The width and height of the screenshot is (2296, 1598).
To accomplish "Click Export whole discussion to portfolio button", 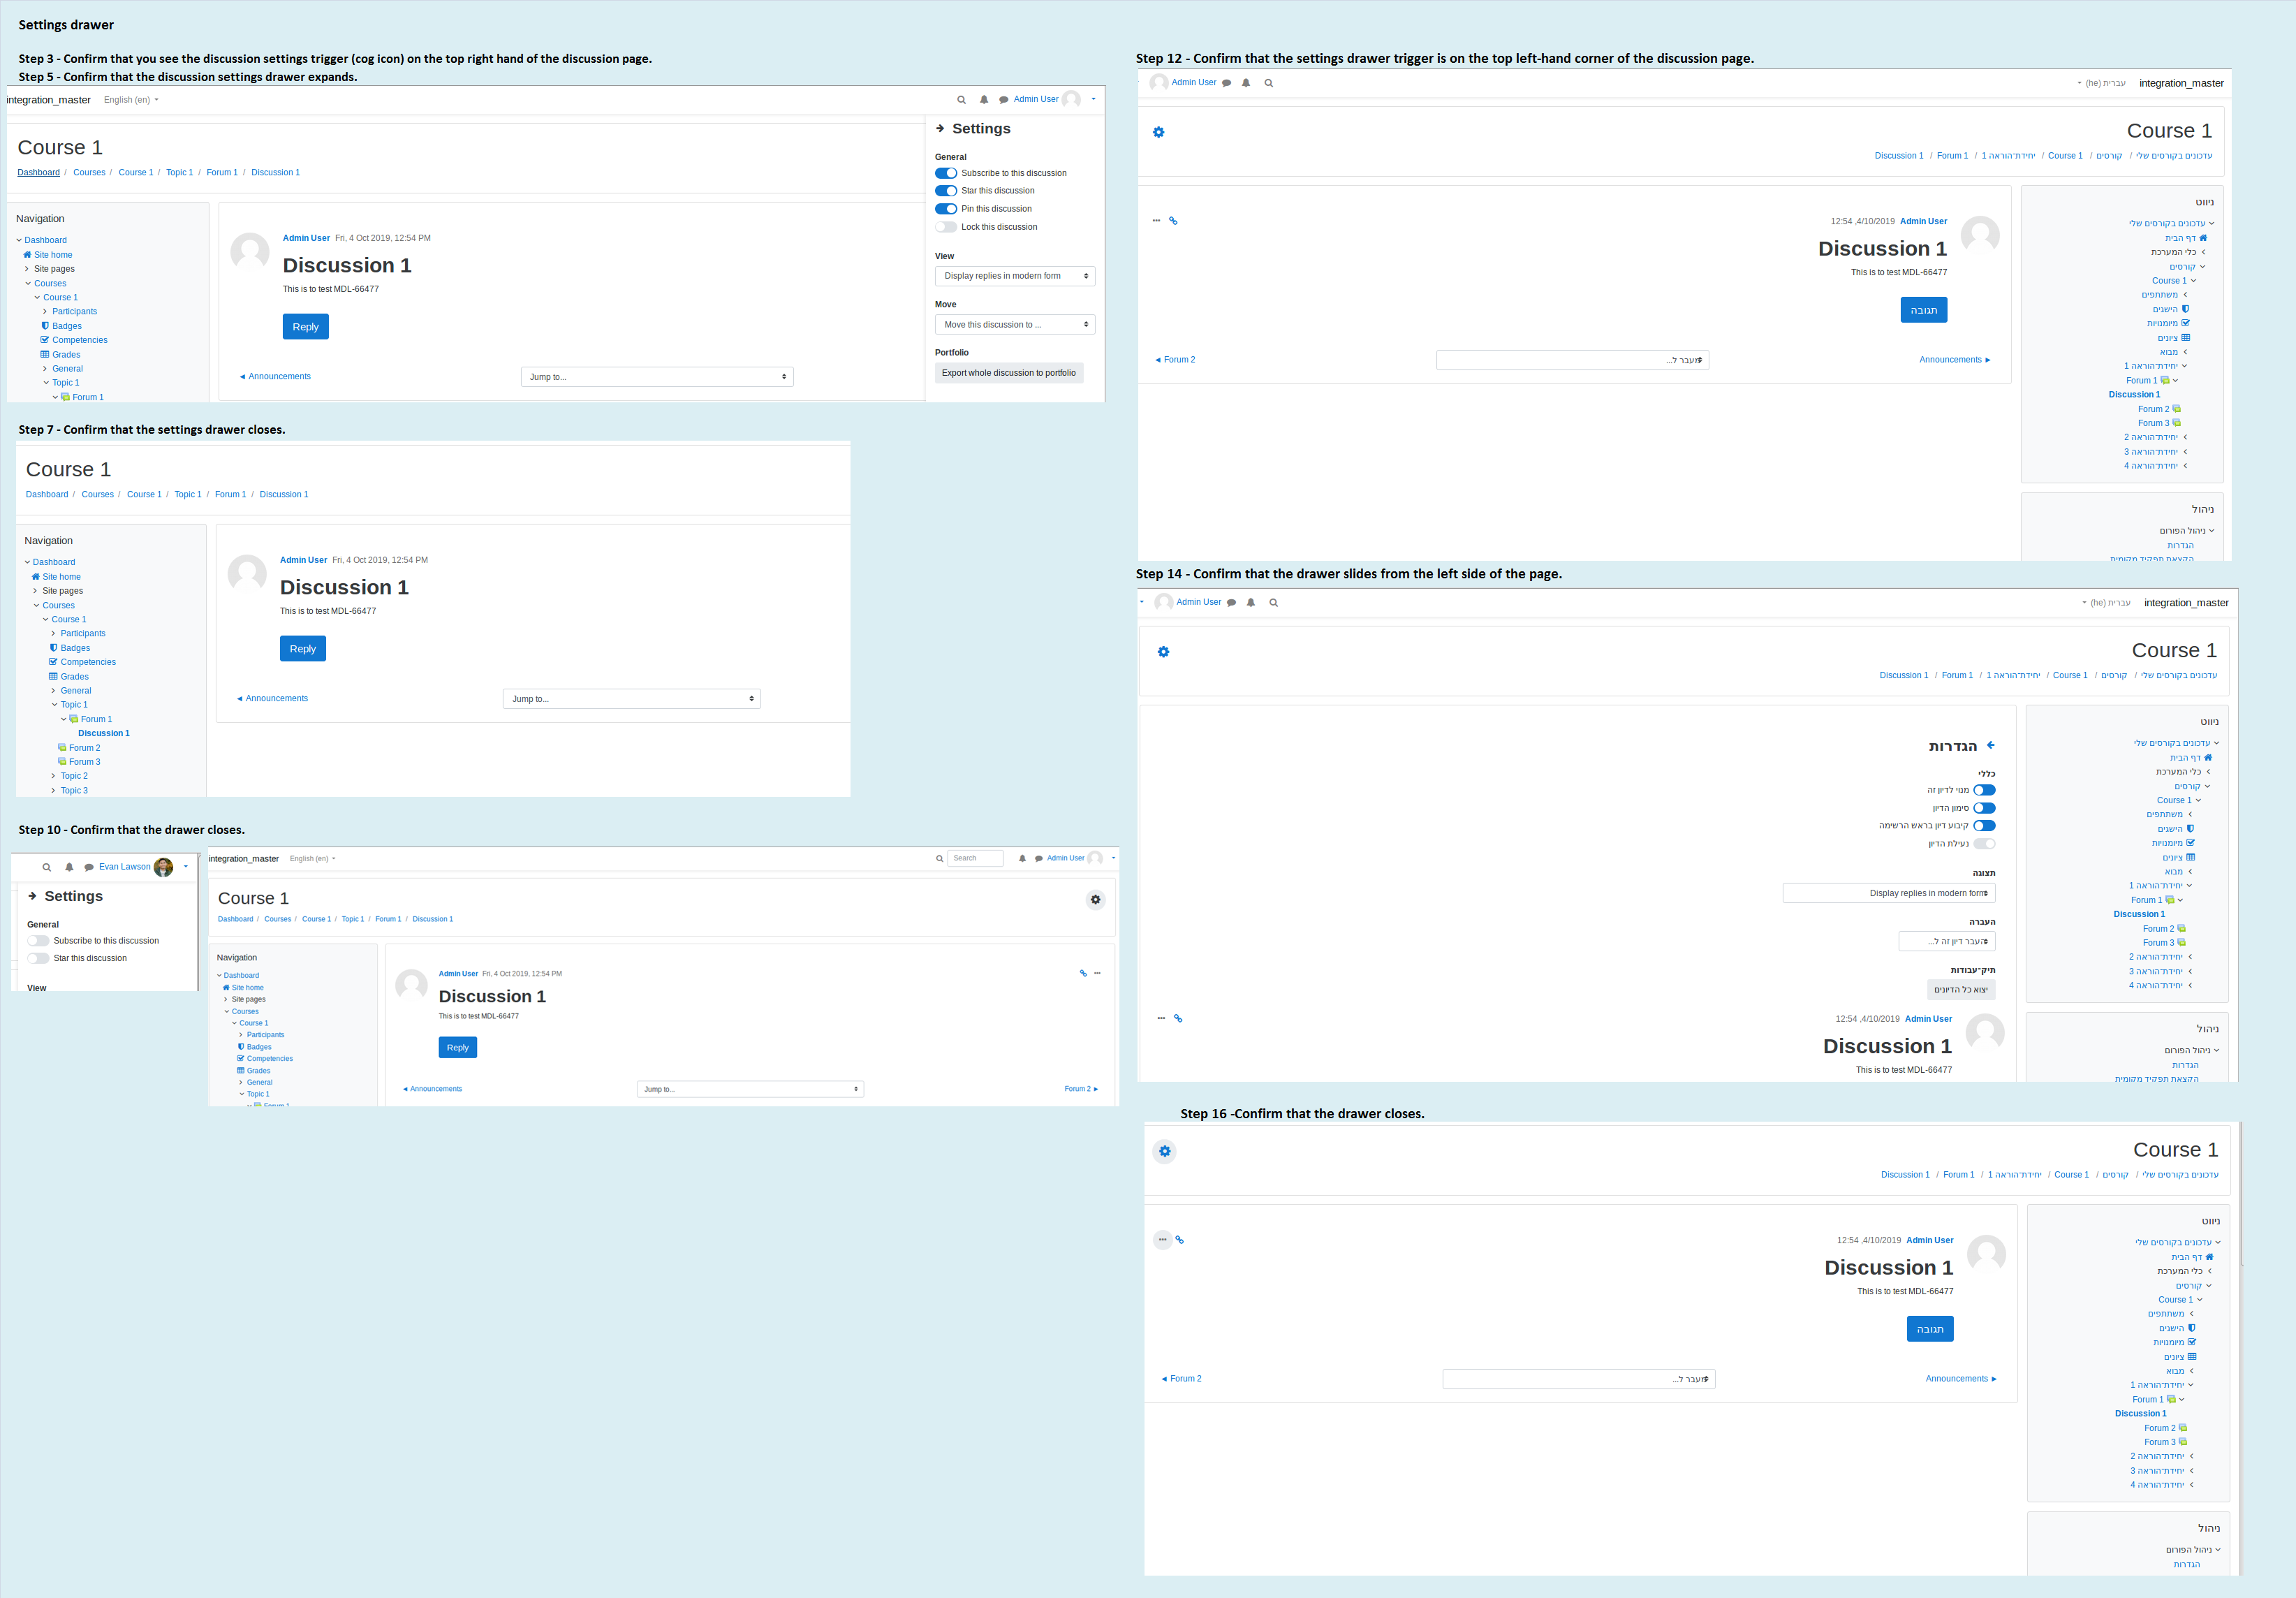I will tap(1008, 373).
